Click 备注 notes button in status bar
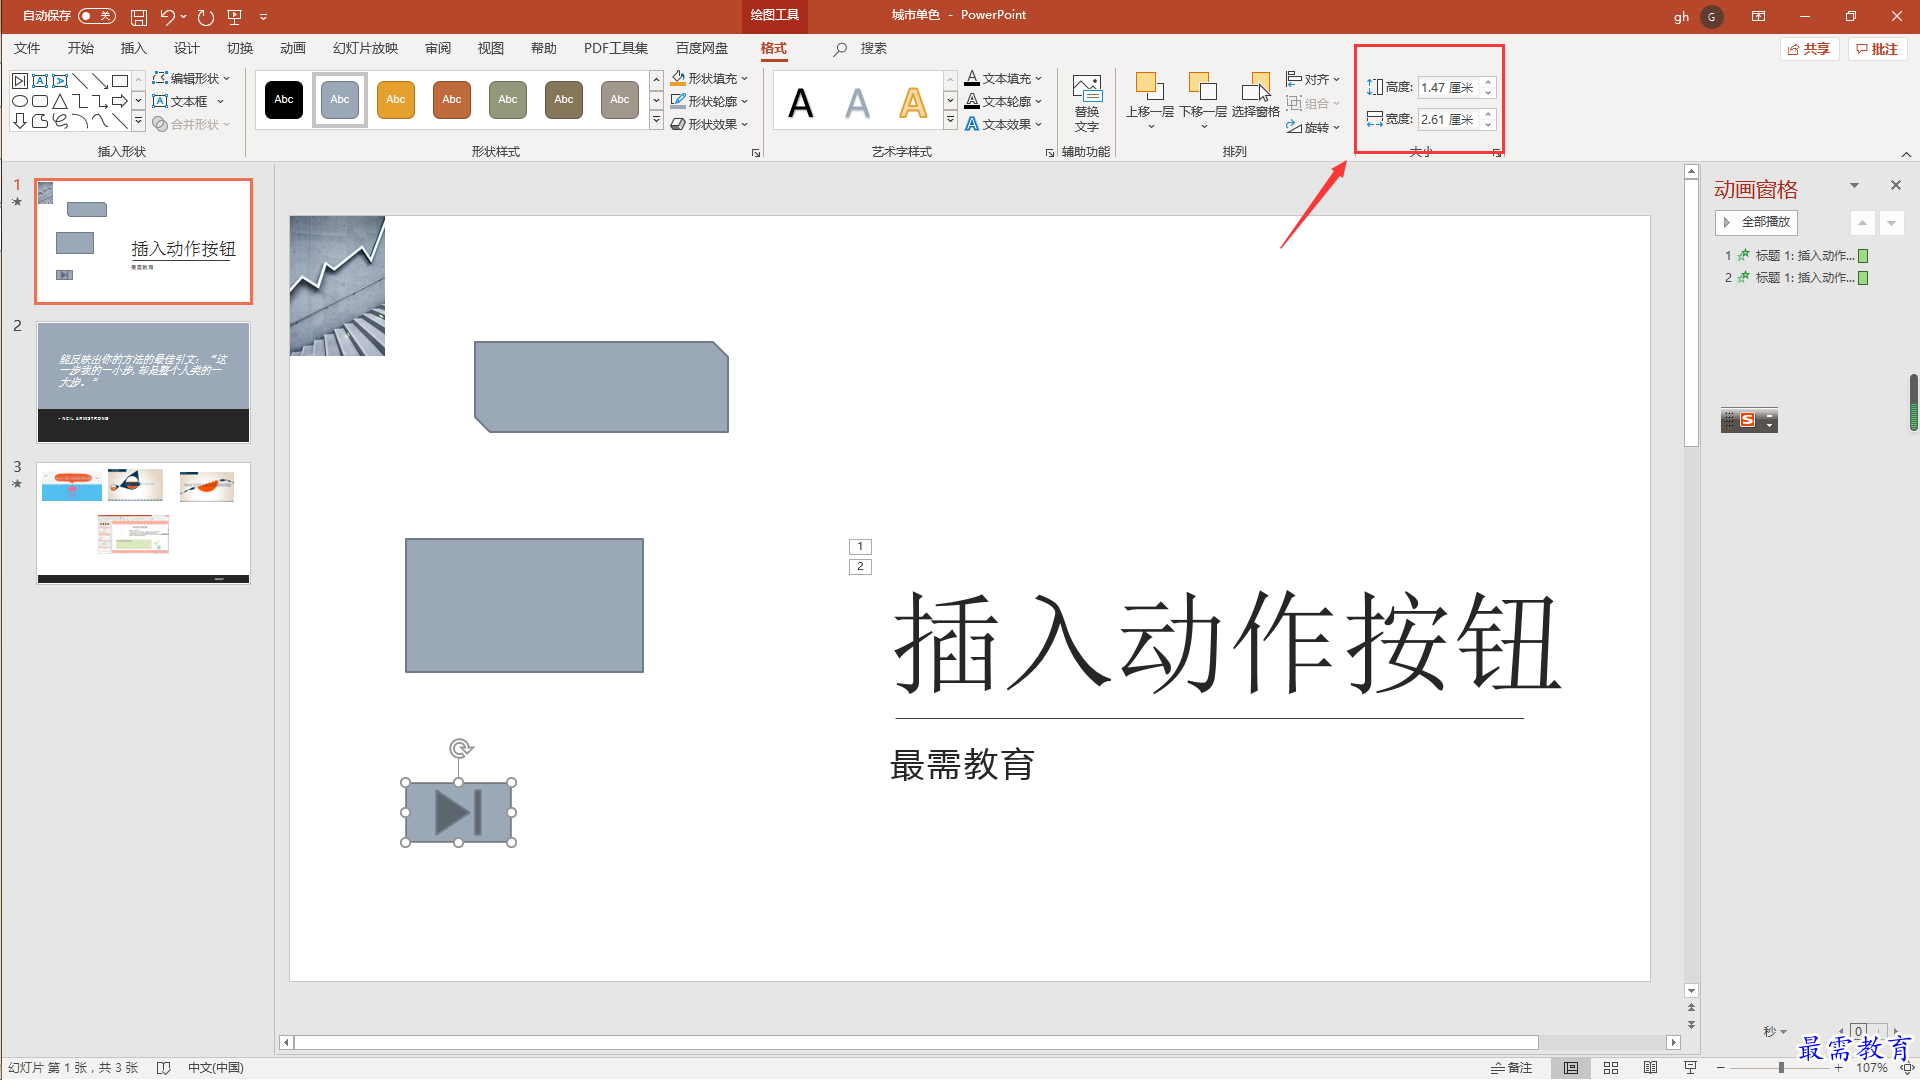 pyautogui.click(x=1512, y=1068)
